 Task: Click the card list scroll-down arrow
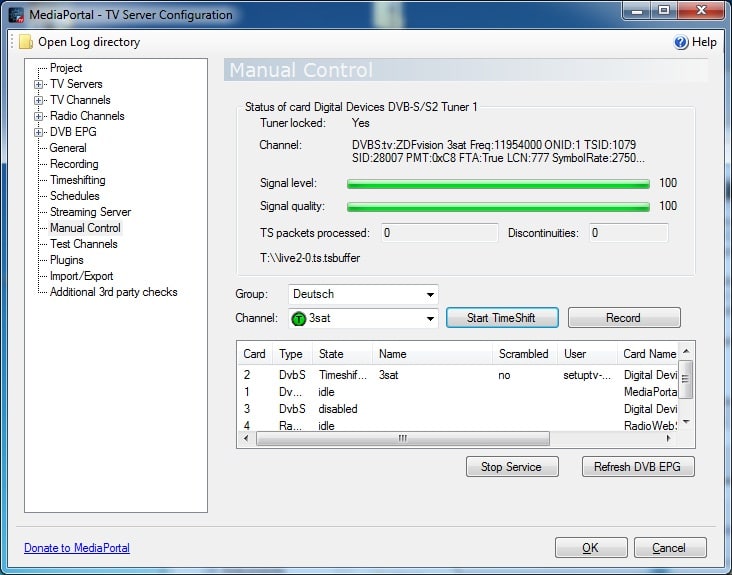685,421
